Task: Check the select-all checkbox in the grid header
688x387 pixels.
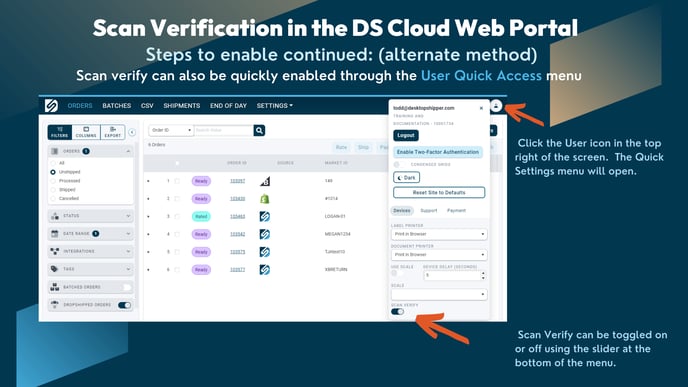Action: coord(177,163)
